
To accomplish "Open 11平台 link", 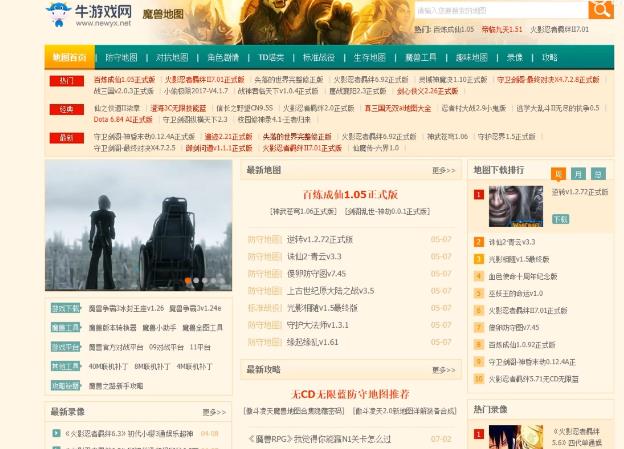I will click(200, 347).
